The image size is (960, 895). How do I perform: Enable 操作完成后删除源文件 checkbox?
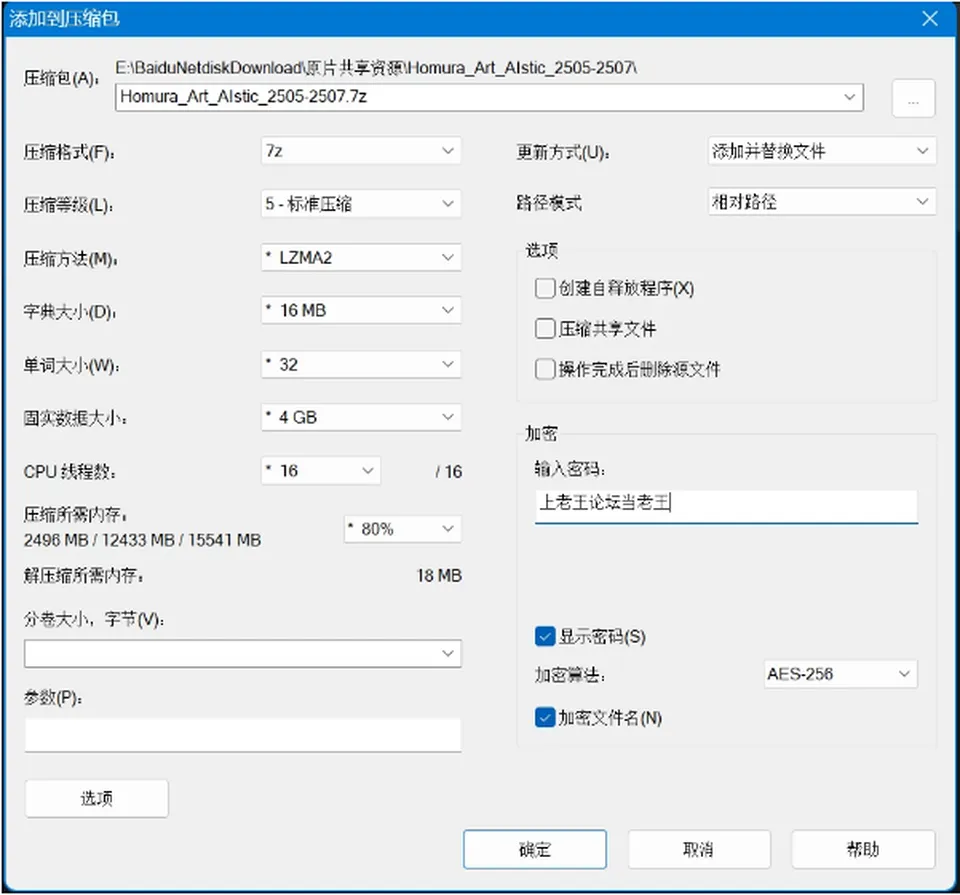pyautogui.click(x=544, y=369)
